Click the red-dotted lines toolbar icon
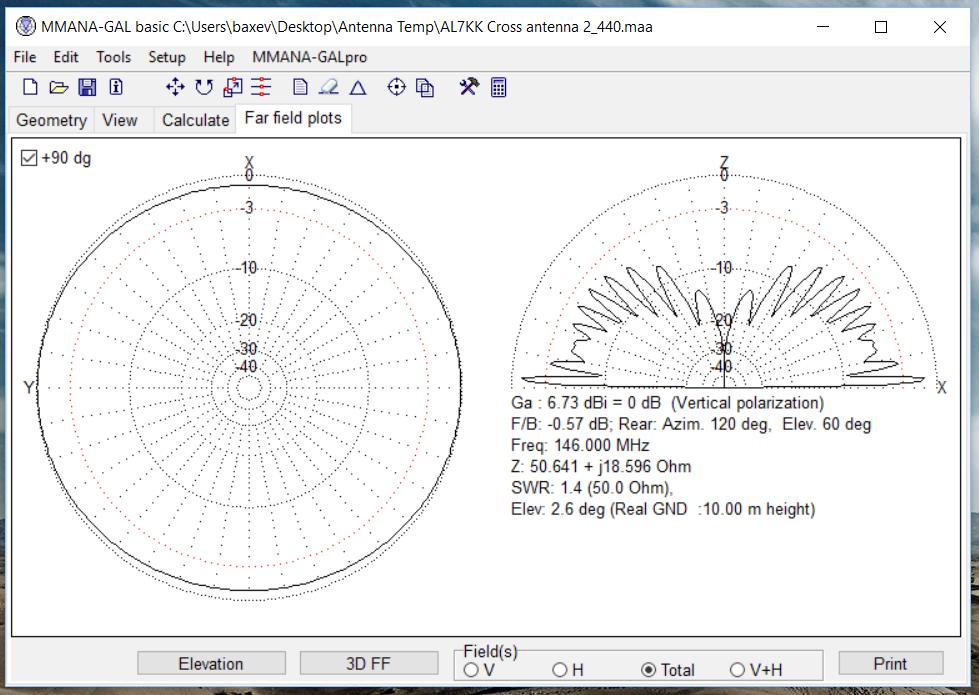The height and width of the screenshot is (695, 979). tap(261, 87)
